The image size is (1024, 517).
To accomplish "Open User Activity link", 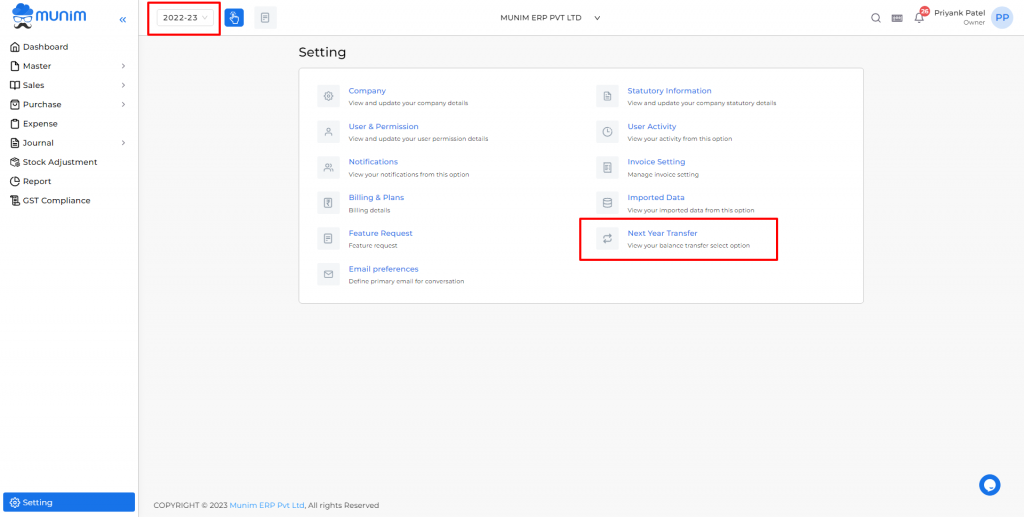I will tap(652, 127).
